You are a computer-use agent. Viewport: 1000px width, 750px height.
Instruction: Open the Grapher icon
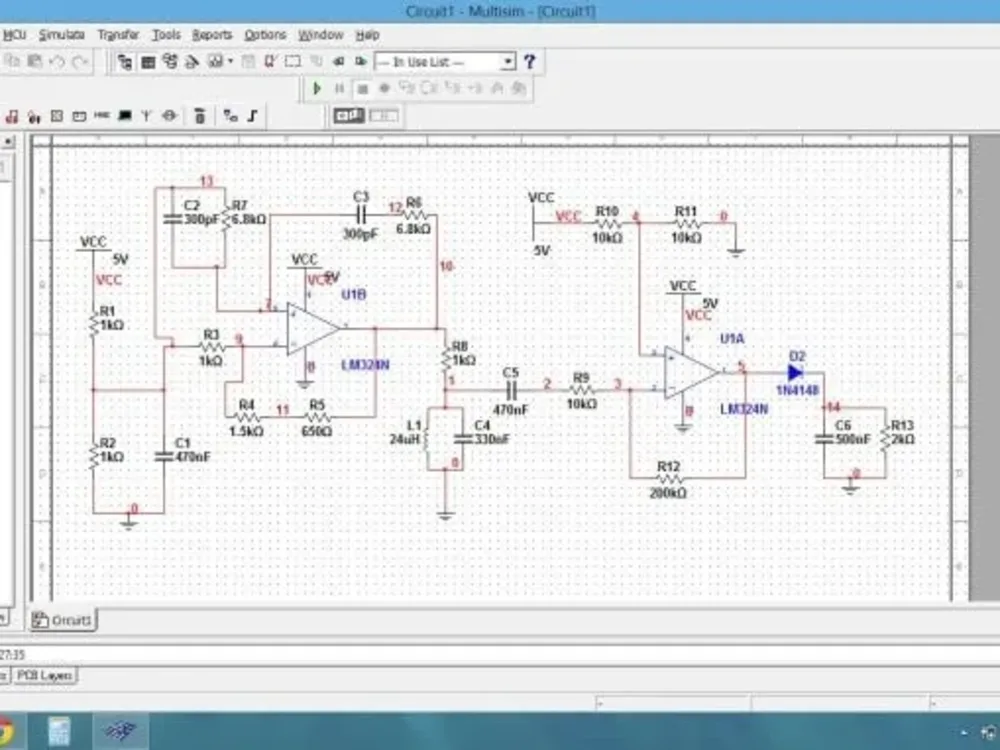pyautogui.click(x=216, y=62)
